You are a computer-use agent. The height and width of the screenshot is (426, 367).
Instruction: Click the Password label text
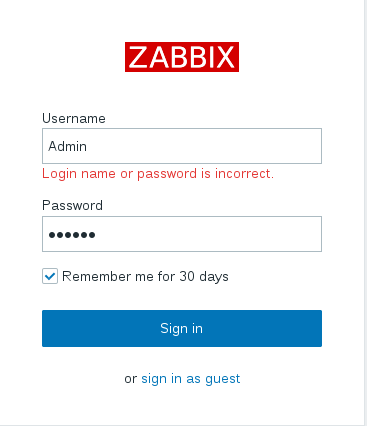(x=72, y=205)
